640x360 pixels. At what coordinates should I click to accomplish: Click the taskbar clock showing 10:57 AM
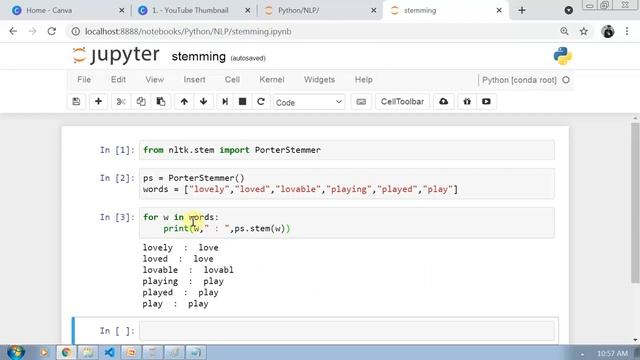(x=612, y=353)
